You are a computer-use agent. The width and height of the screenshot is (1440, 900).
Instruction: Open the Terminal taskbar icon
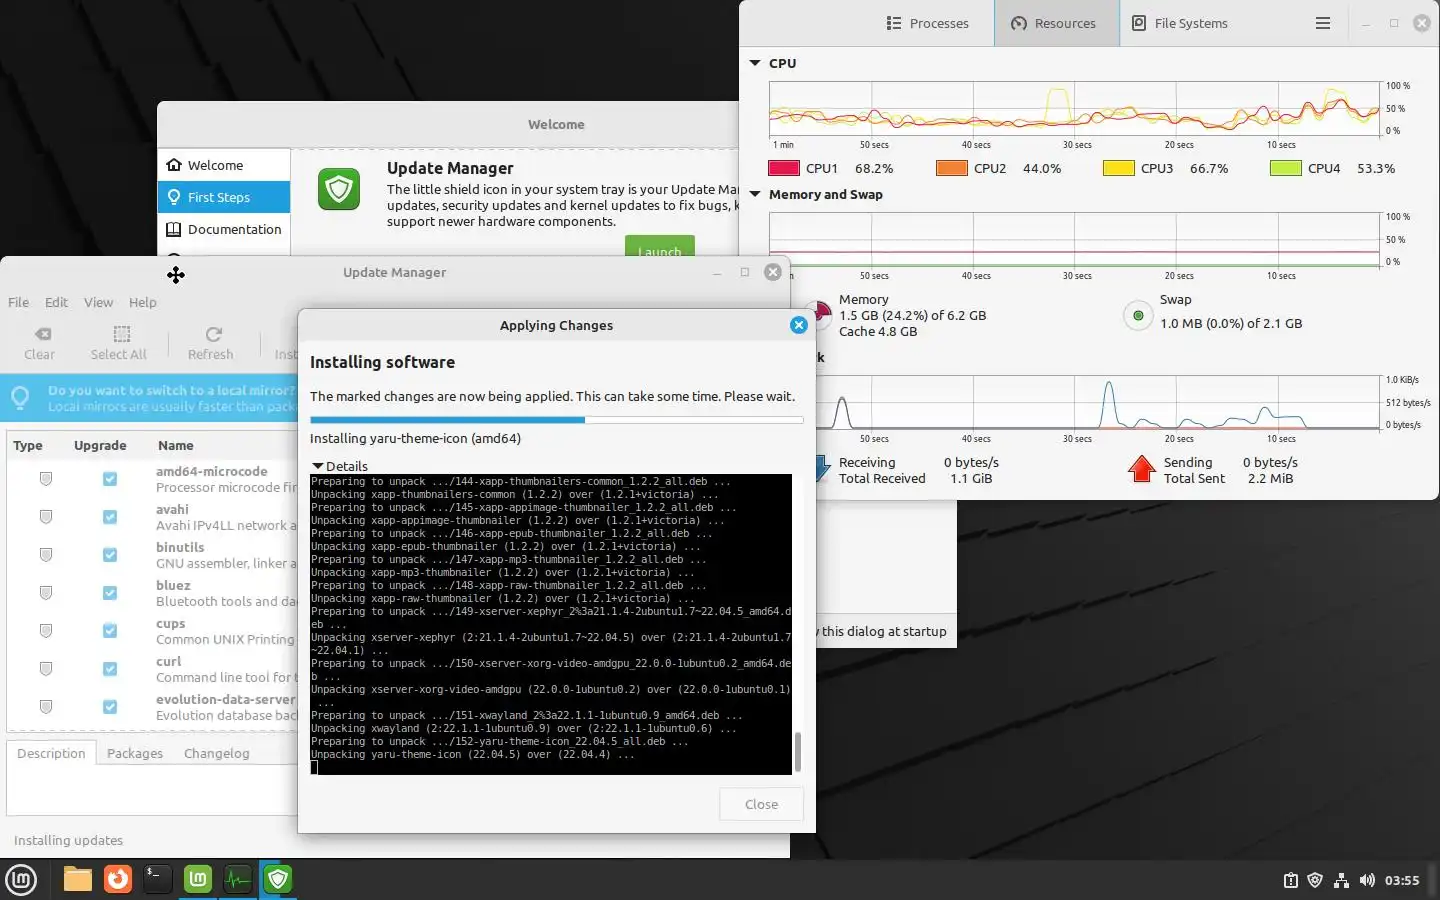[158, 880]
